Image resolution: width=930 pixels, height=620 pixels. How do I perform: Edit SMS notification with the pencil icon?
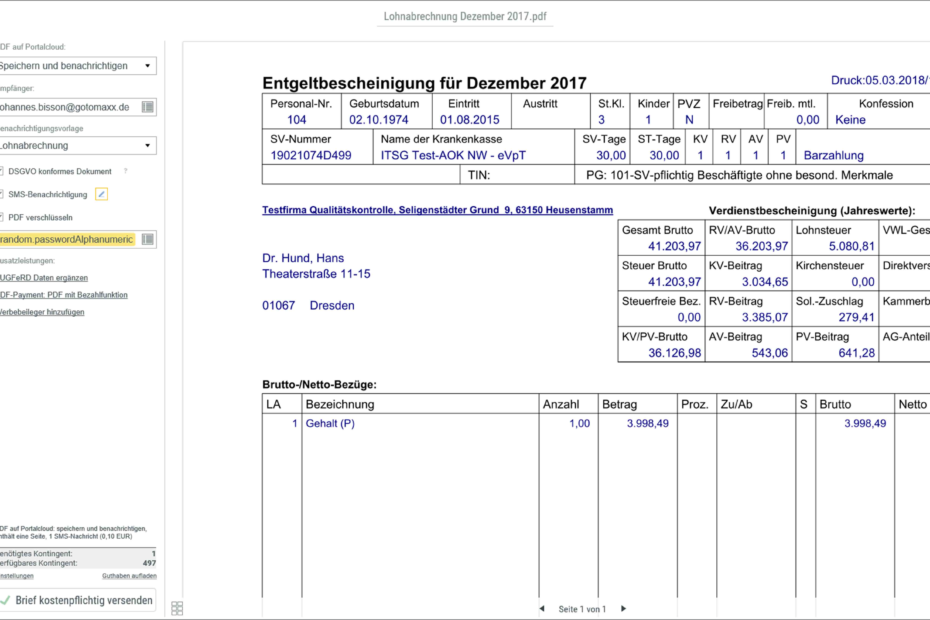click(101, 194)
